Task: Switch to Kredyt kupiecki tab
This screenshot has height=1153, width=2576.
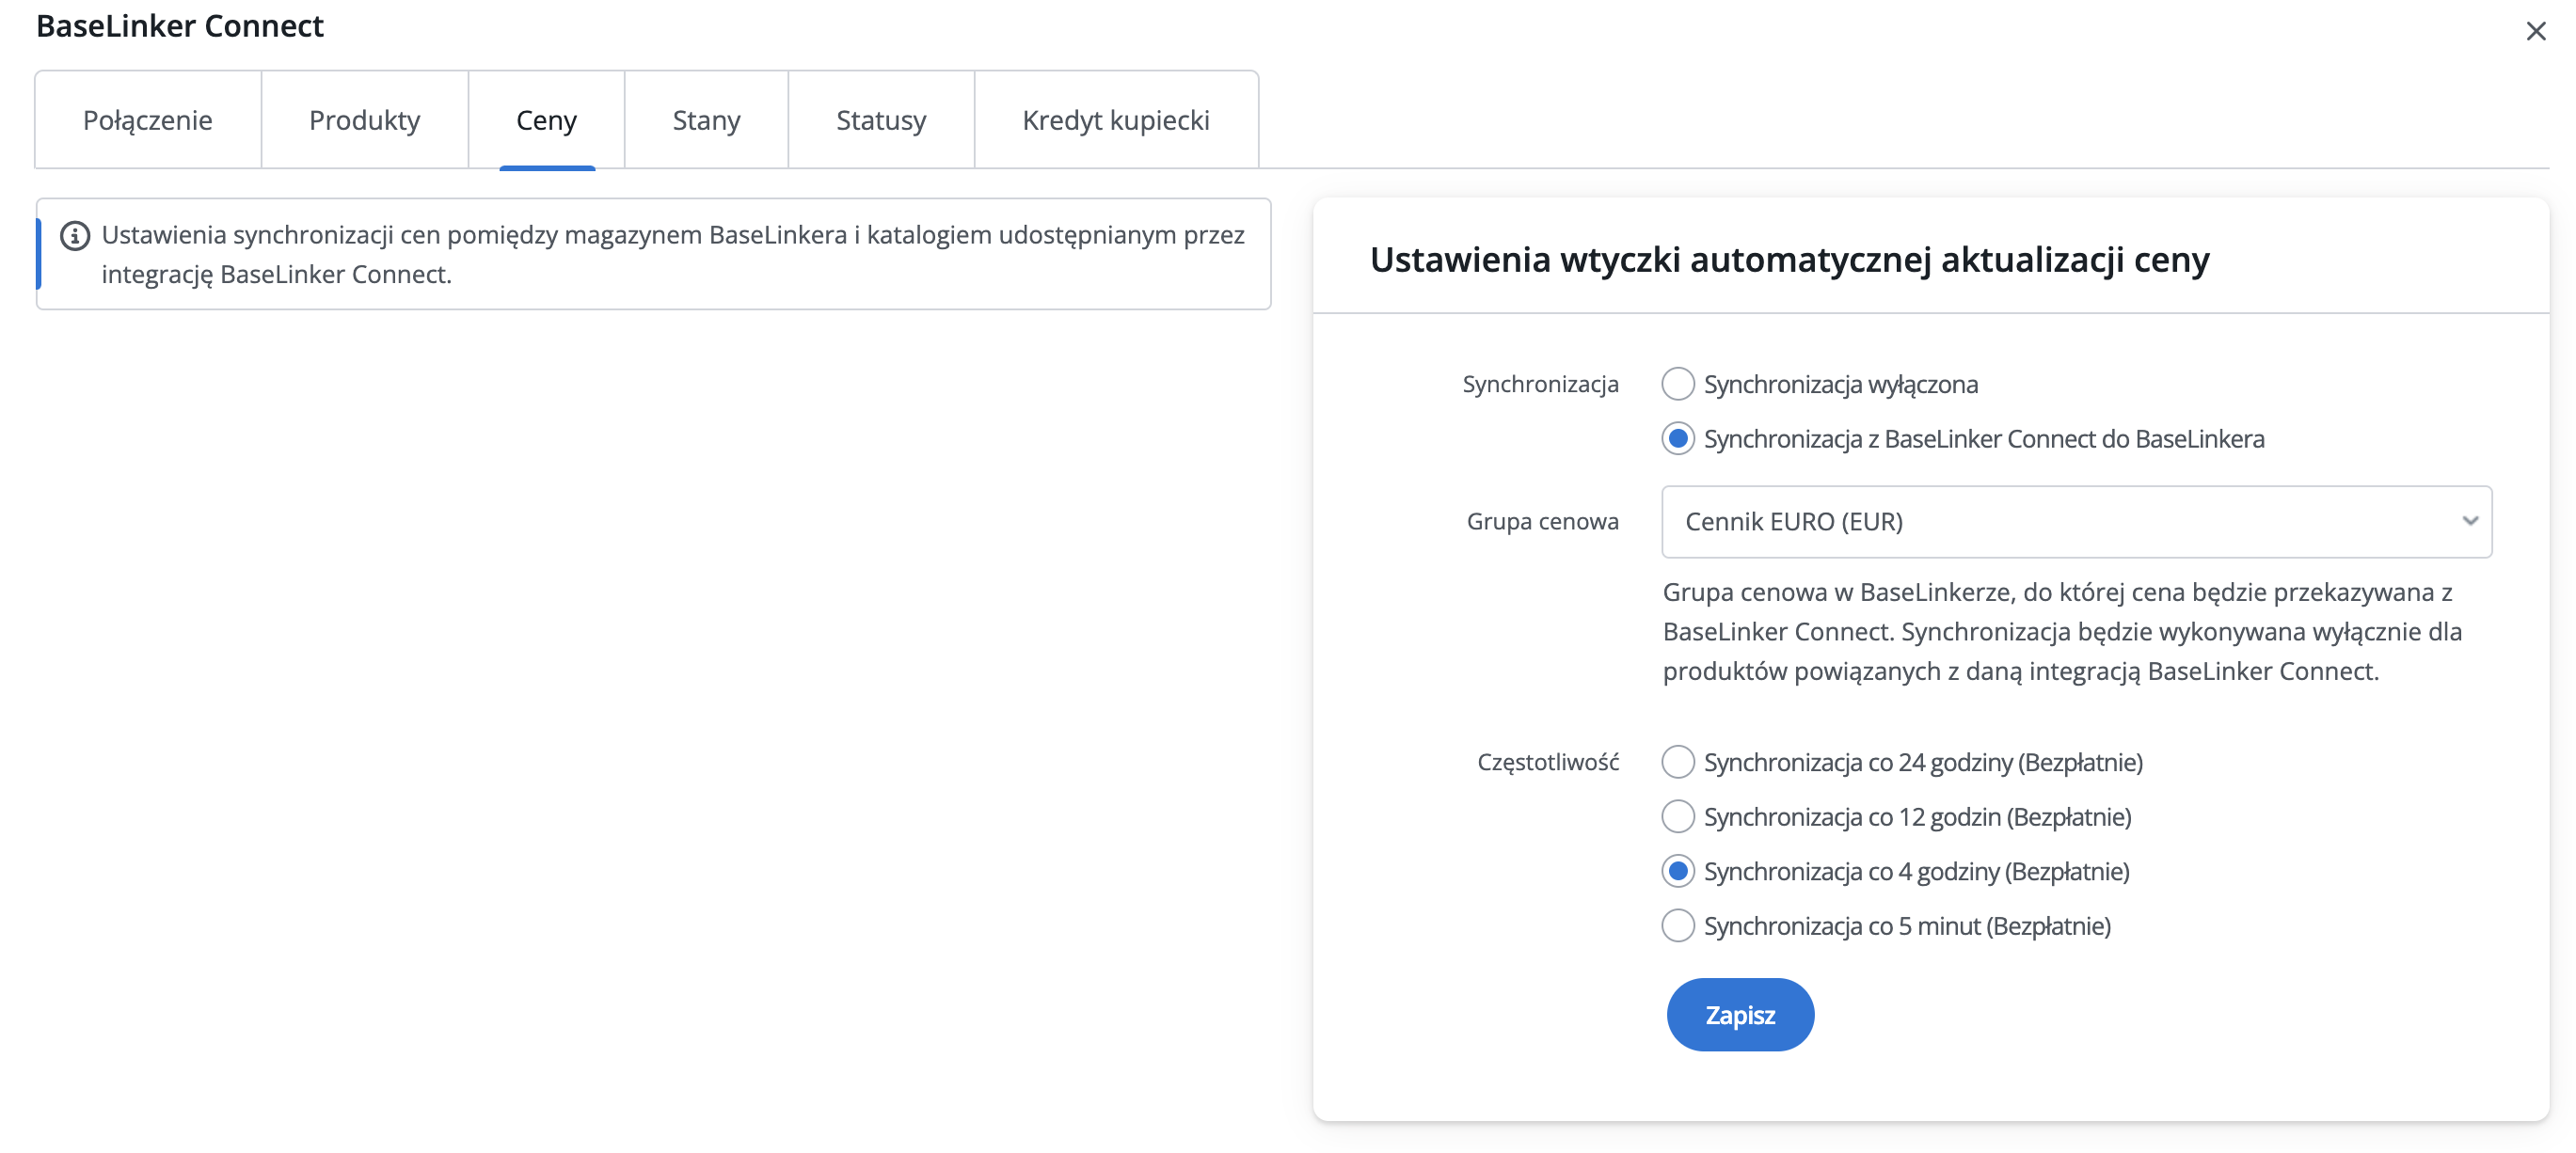Action: [1116, 120]
